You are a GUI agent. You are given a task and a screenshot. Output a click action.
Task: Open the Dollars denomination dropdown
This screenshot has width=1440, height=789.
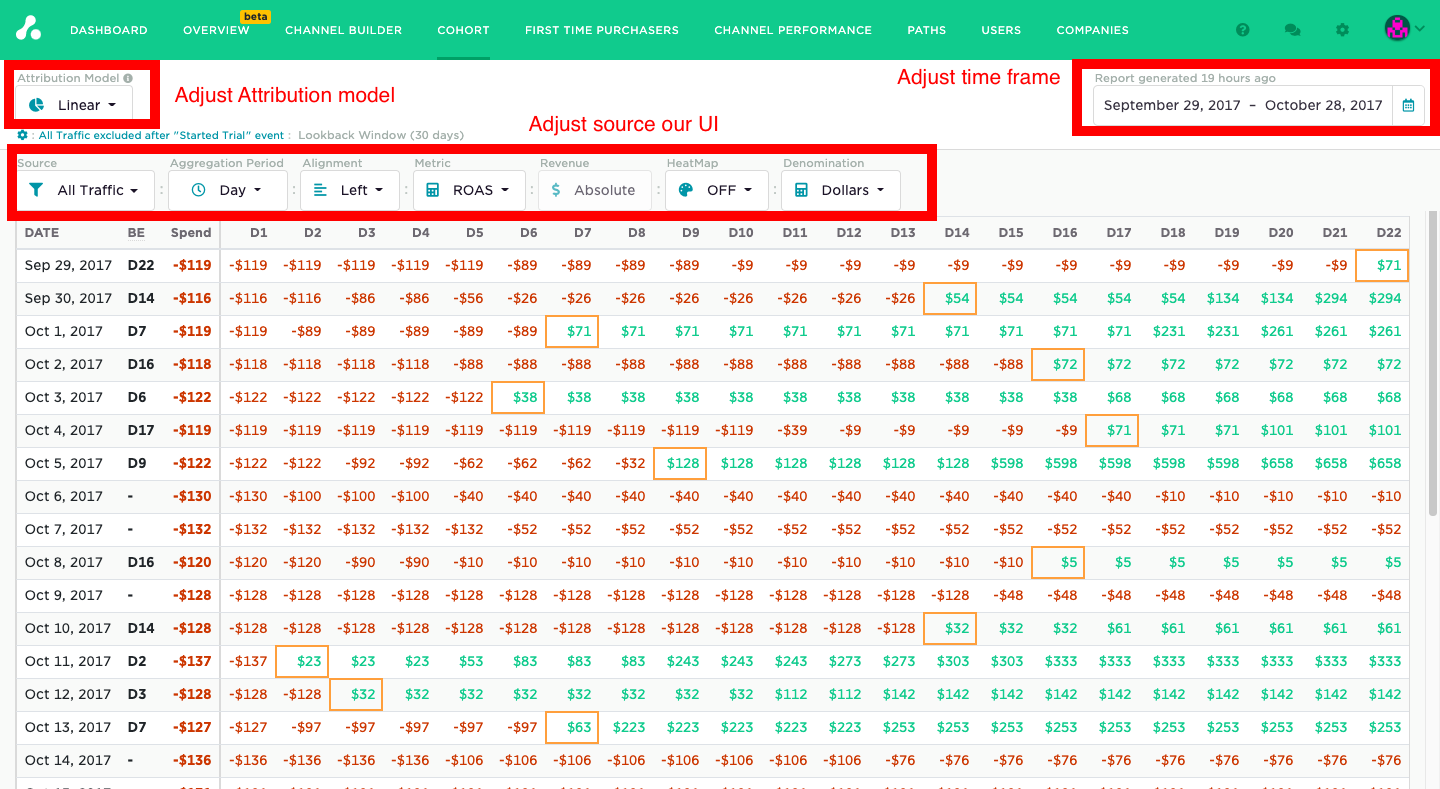[840, 190]
